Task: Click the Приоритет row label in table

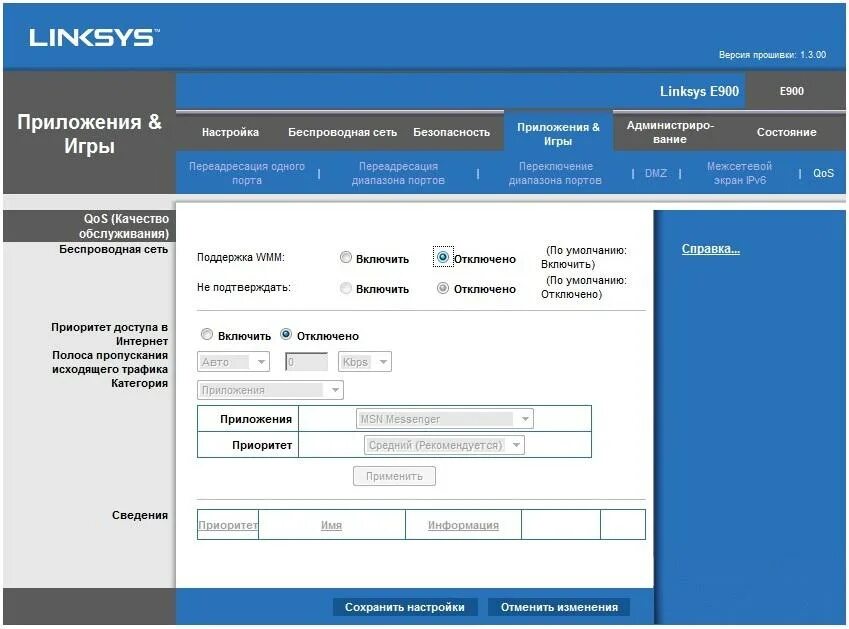Action: click(x=262, y=445)
